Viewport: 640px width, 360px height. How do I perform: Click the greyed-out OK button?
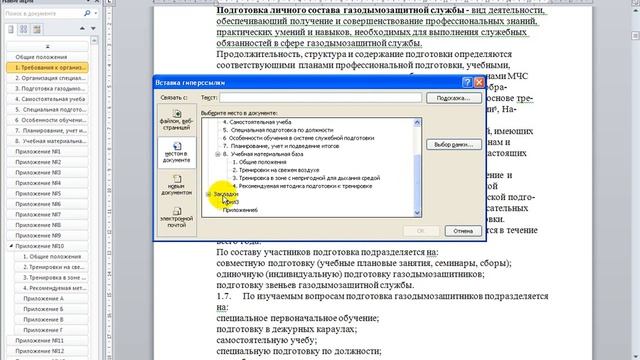[421, 231]
